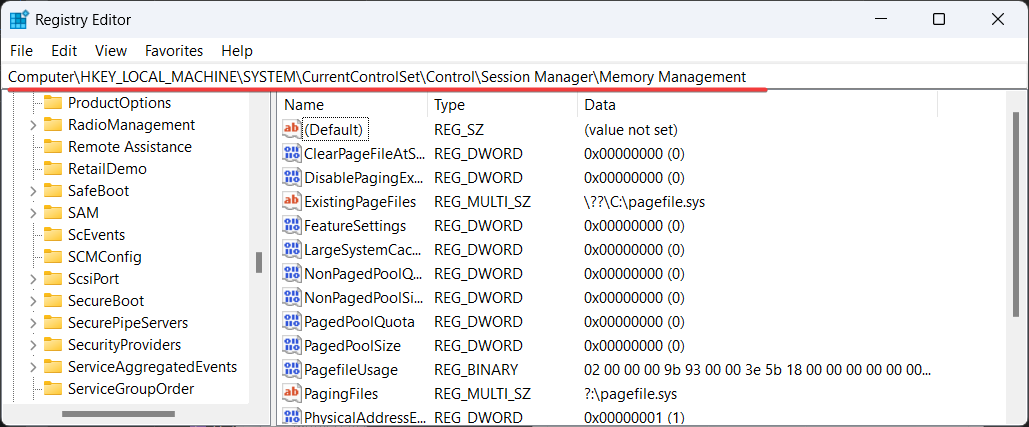Open the Help menu

237,51
